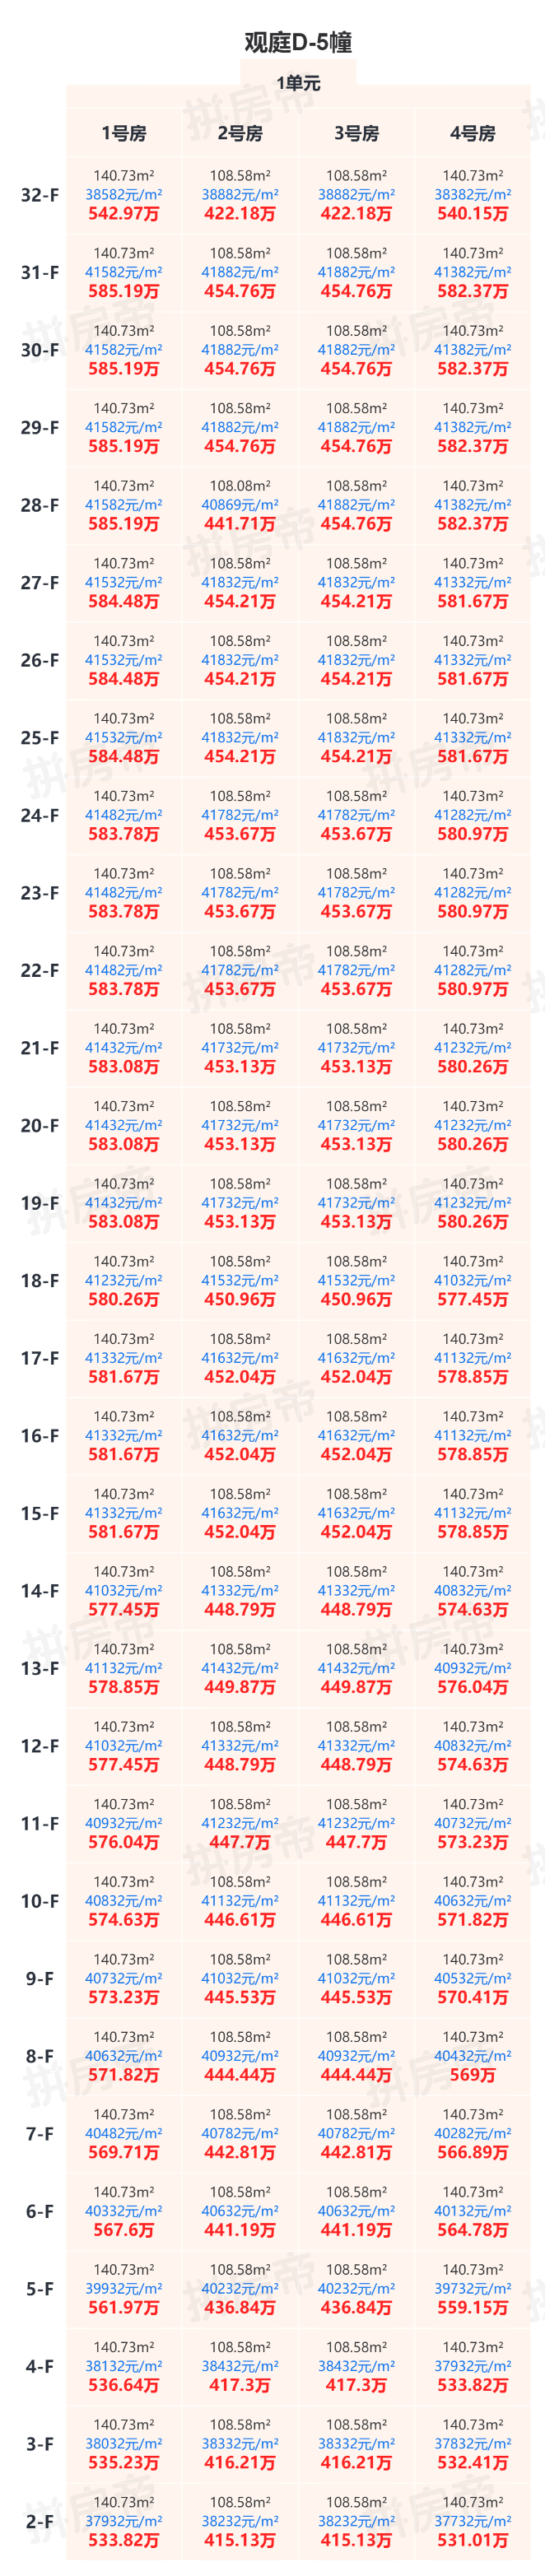Click the 540.15万 price on 32-F

(472, 214)
